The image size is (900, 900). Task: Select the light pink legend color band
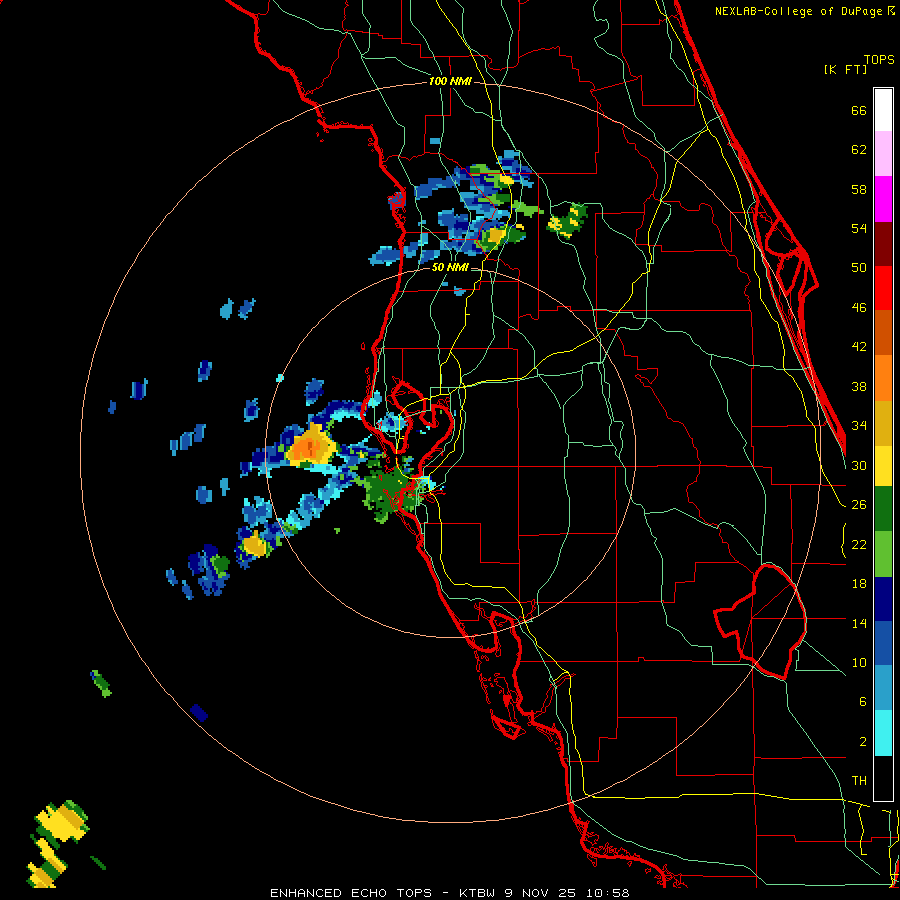coord(883,153)
